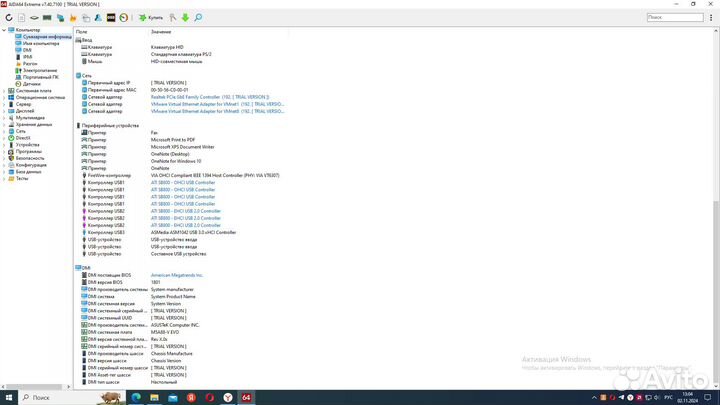The image size is (720, 405).
Task: Open the American Megatrends Inc. link
Action: (177, 274)
